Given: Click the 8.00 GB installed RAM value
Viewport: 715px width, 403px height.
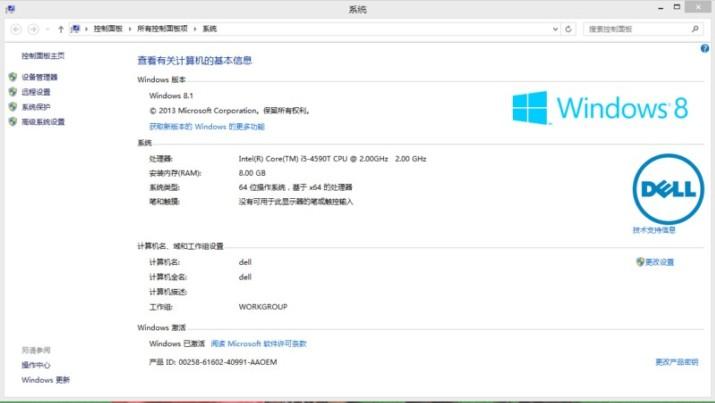Looking at the screenshot, I should tap(252, 173).
